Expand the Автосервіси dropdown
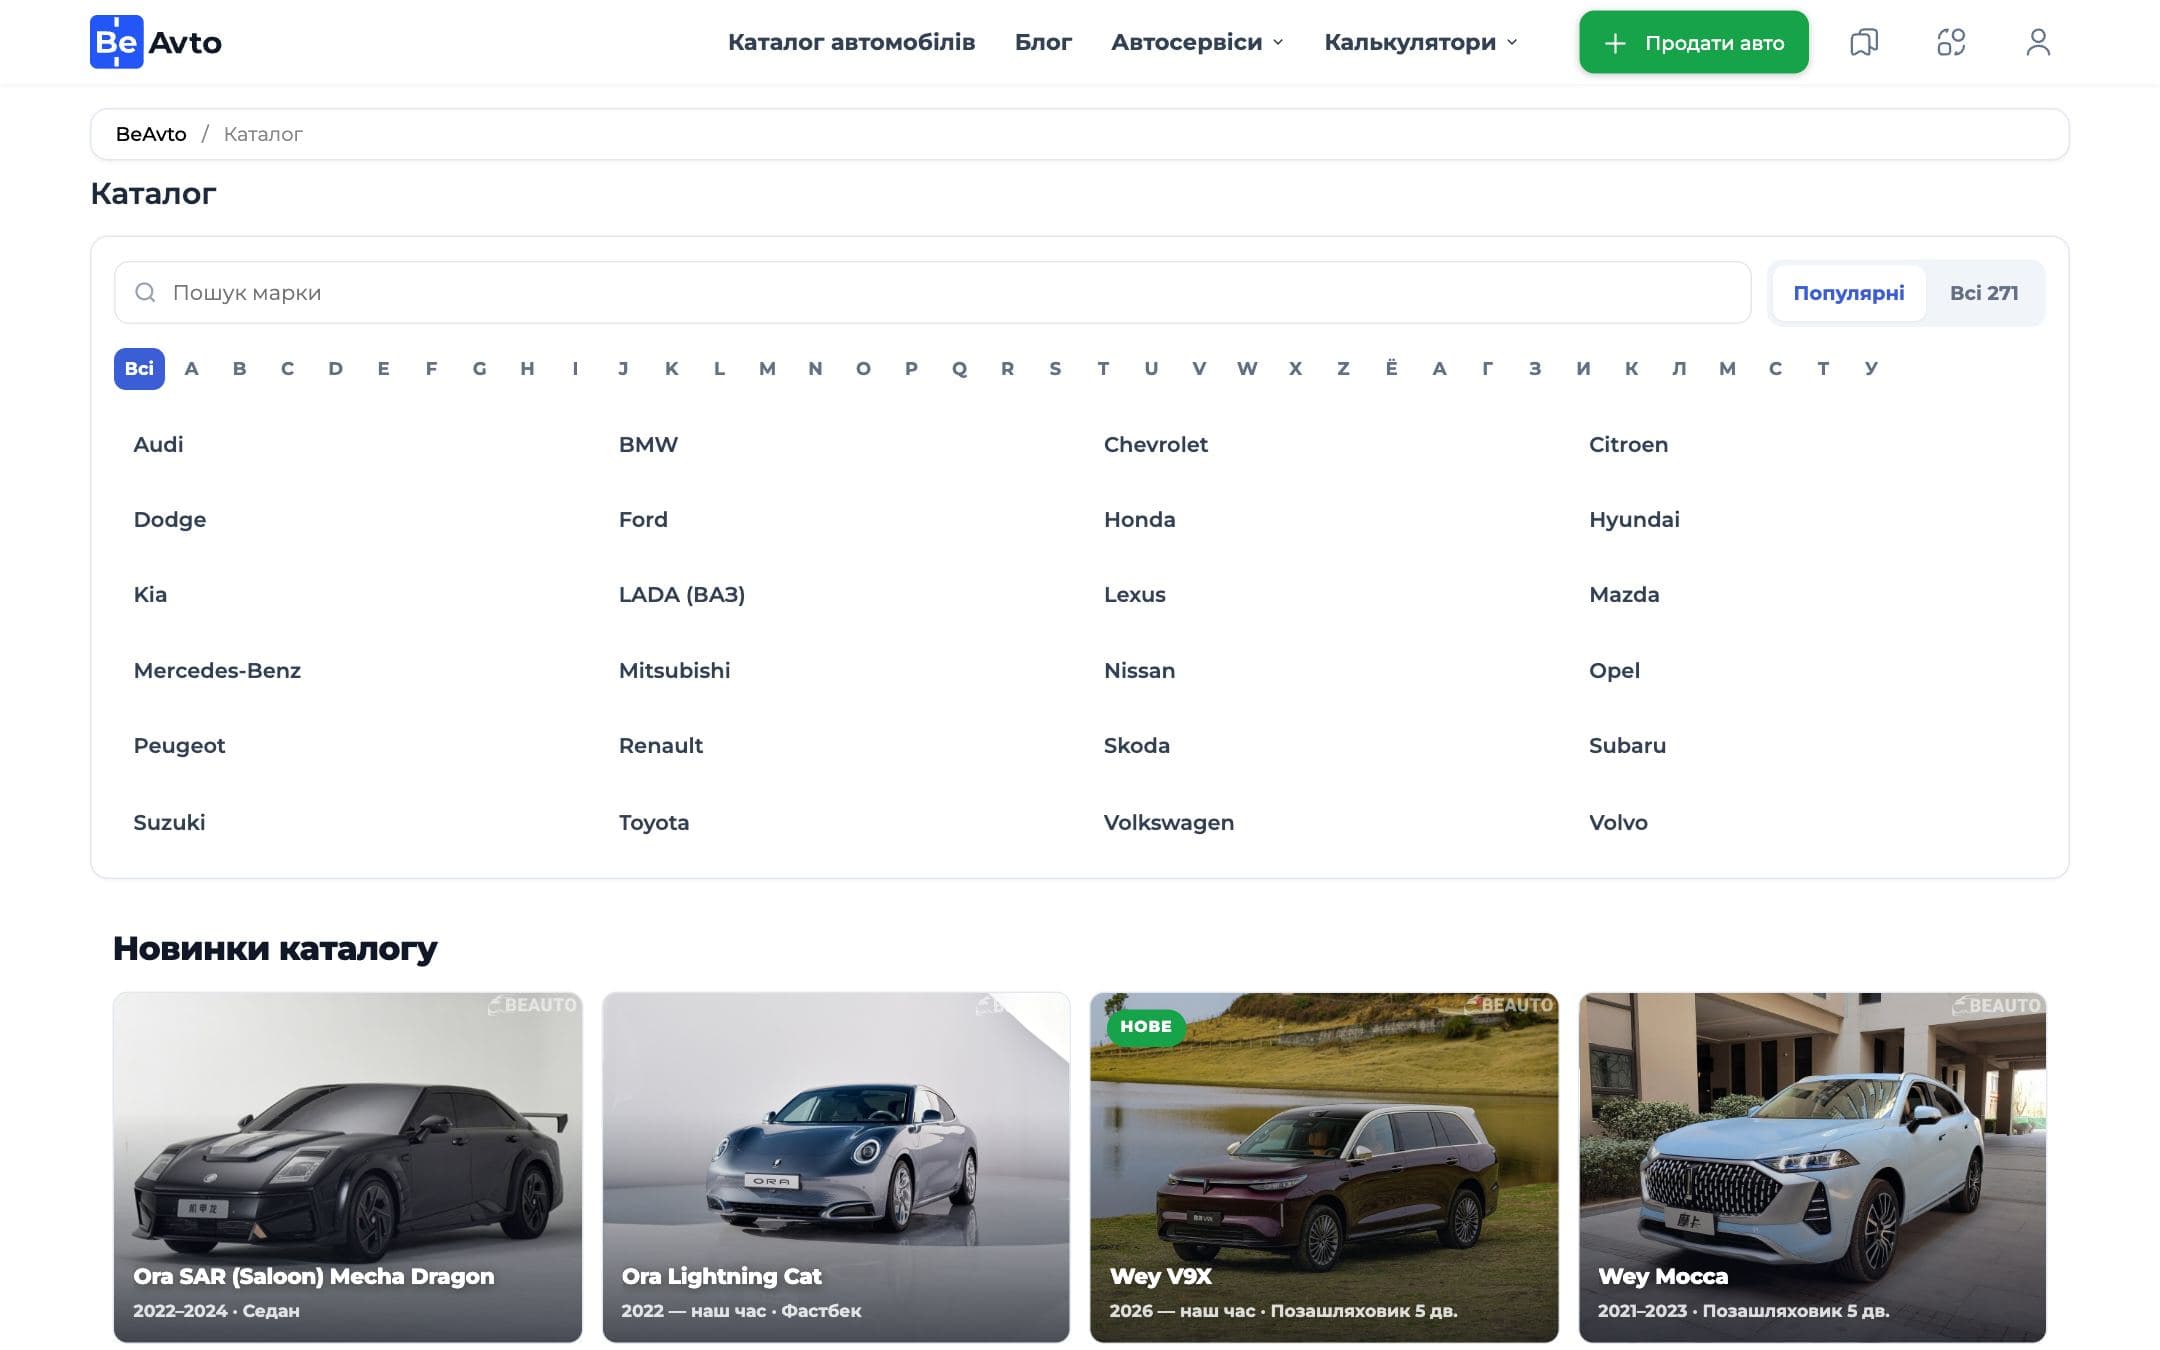The image size is (2160, 1350). pos(1197,42)
